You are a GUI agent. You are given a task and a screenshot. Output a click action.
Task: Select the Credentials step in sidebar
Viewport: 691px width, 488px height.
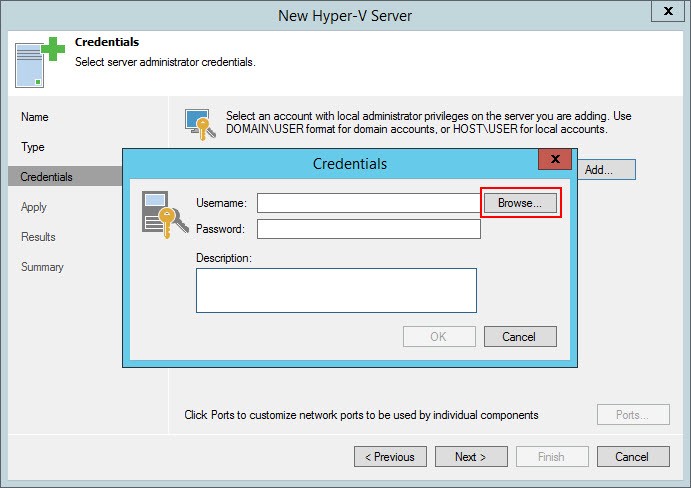tap(65, 176)
